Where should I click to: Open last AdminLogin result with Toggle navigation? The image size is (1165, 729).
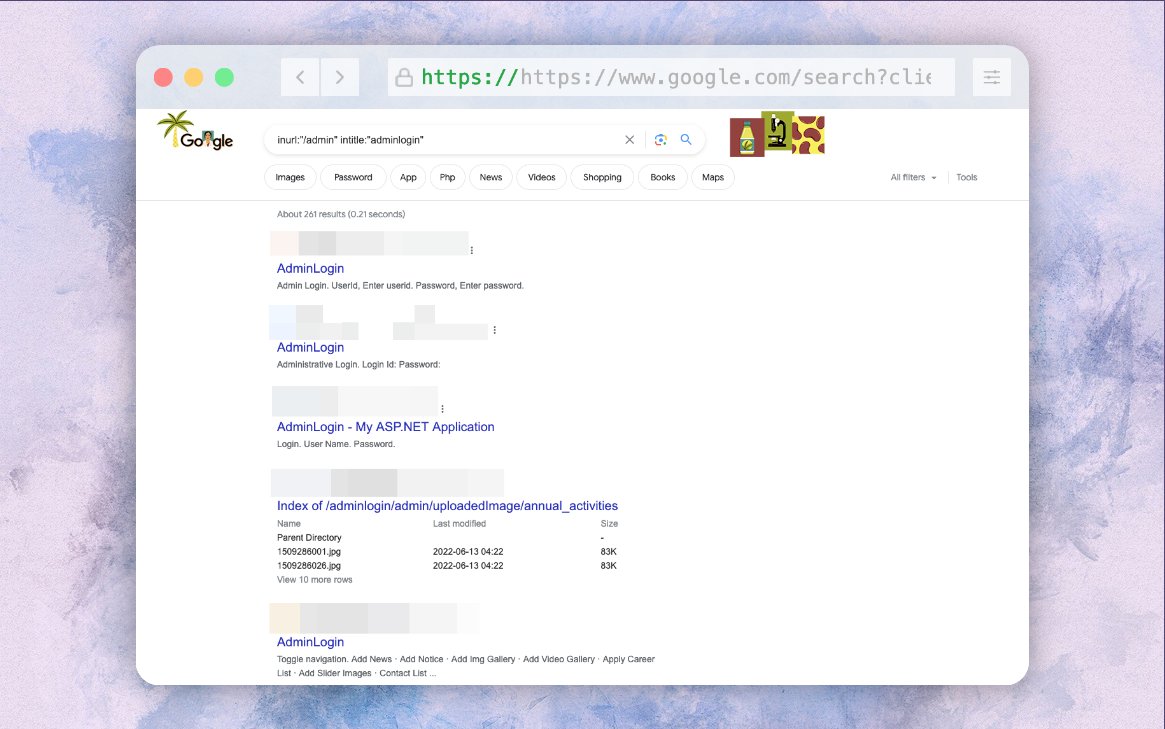311,642
